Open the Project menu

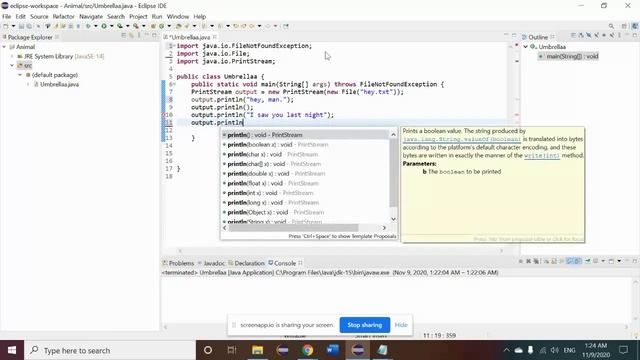[x=138, y=16]
